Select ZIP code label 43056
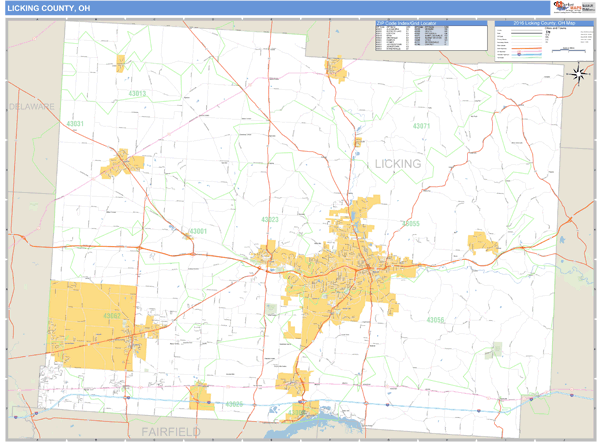Screen dimensions: 600x442 [x=435, y=320]
